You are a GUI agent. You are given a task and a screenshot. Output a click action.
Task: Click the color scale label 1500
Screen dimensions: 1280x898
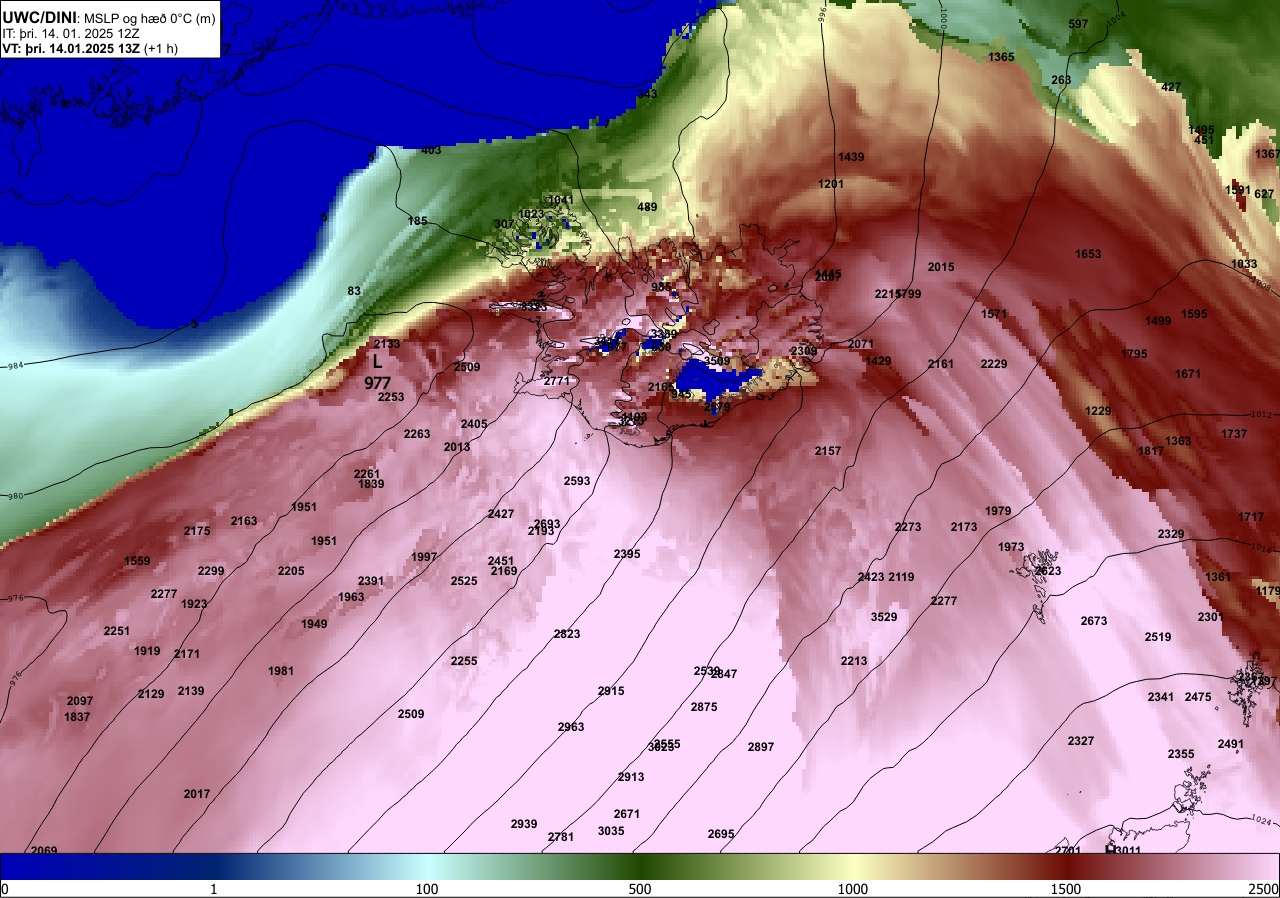(x=1066, y=890)
